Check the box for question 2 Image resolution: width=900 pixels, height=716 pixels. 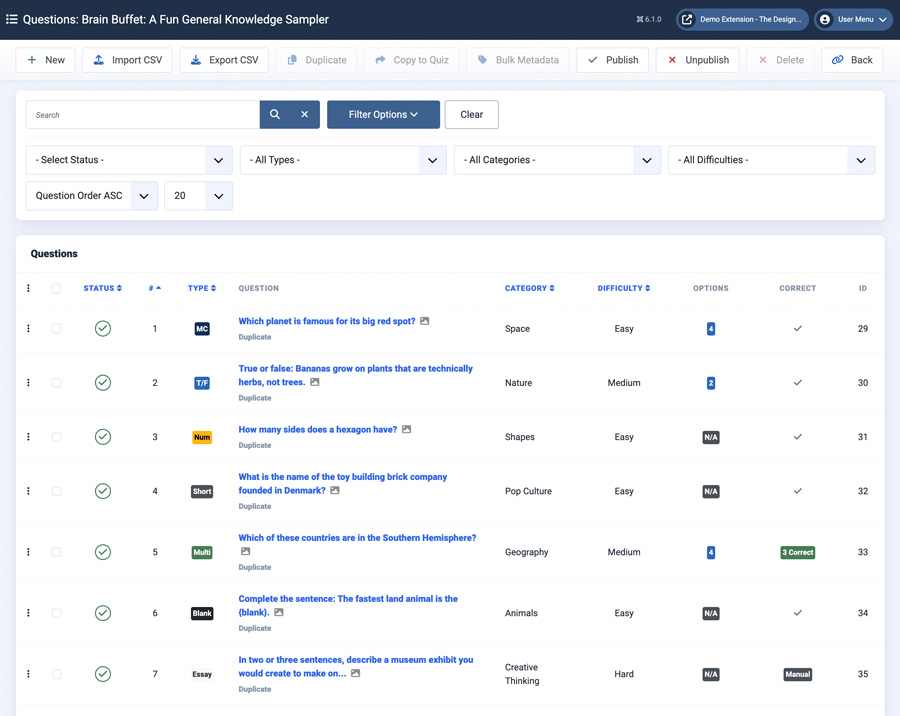tap(56, 382)
